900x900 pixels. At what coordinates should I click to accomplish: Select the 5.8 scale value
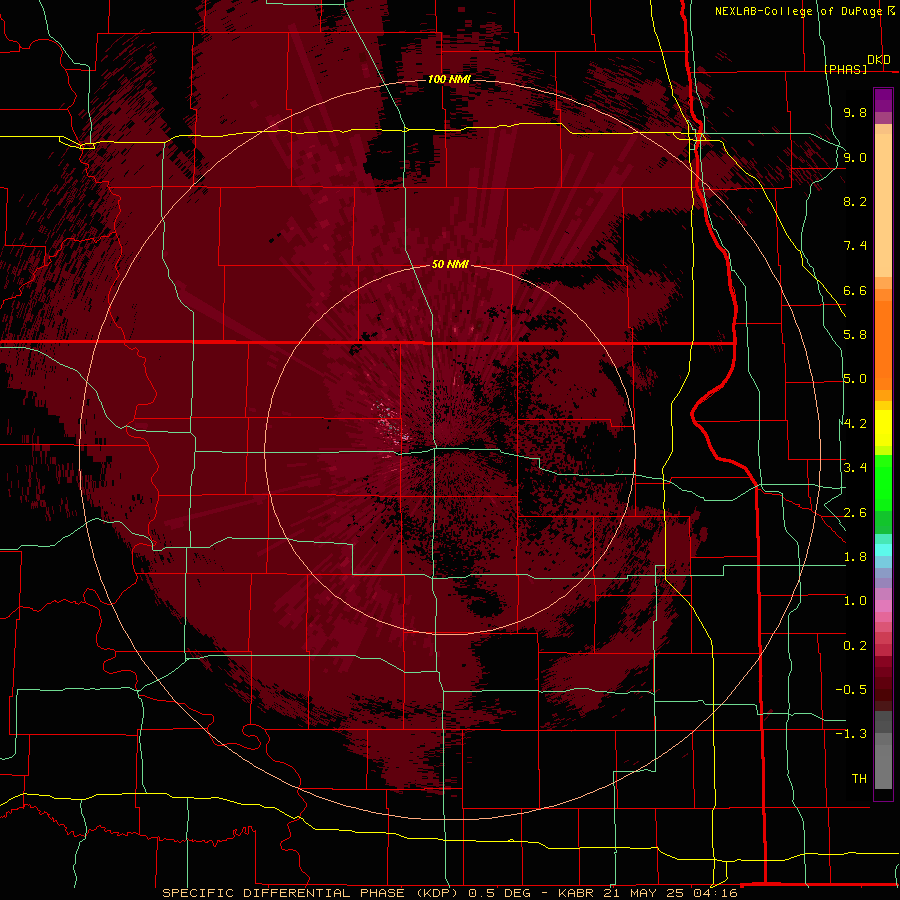(855, 335)
